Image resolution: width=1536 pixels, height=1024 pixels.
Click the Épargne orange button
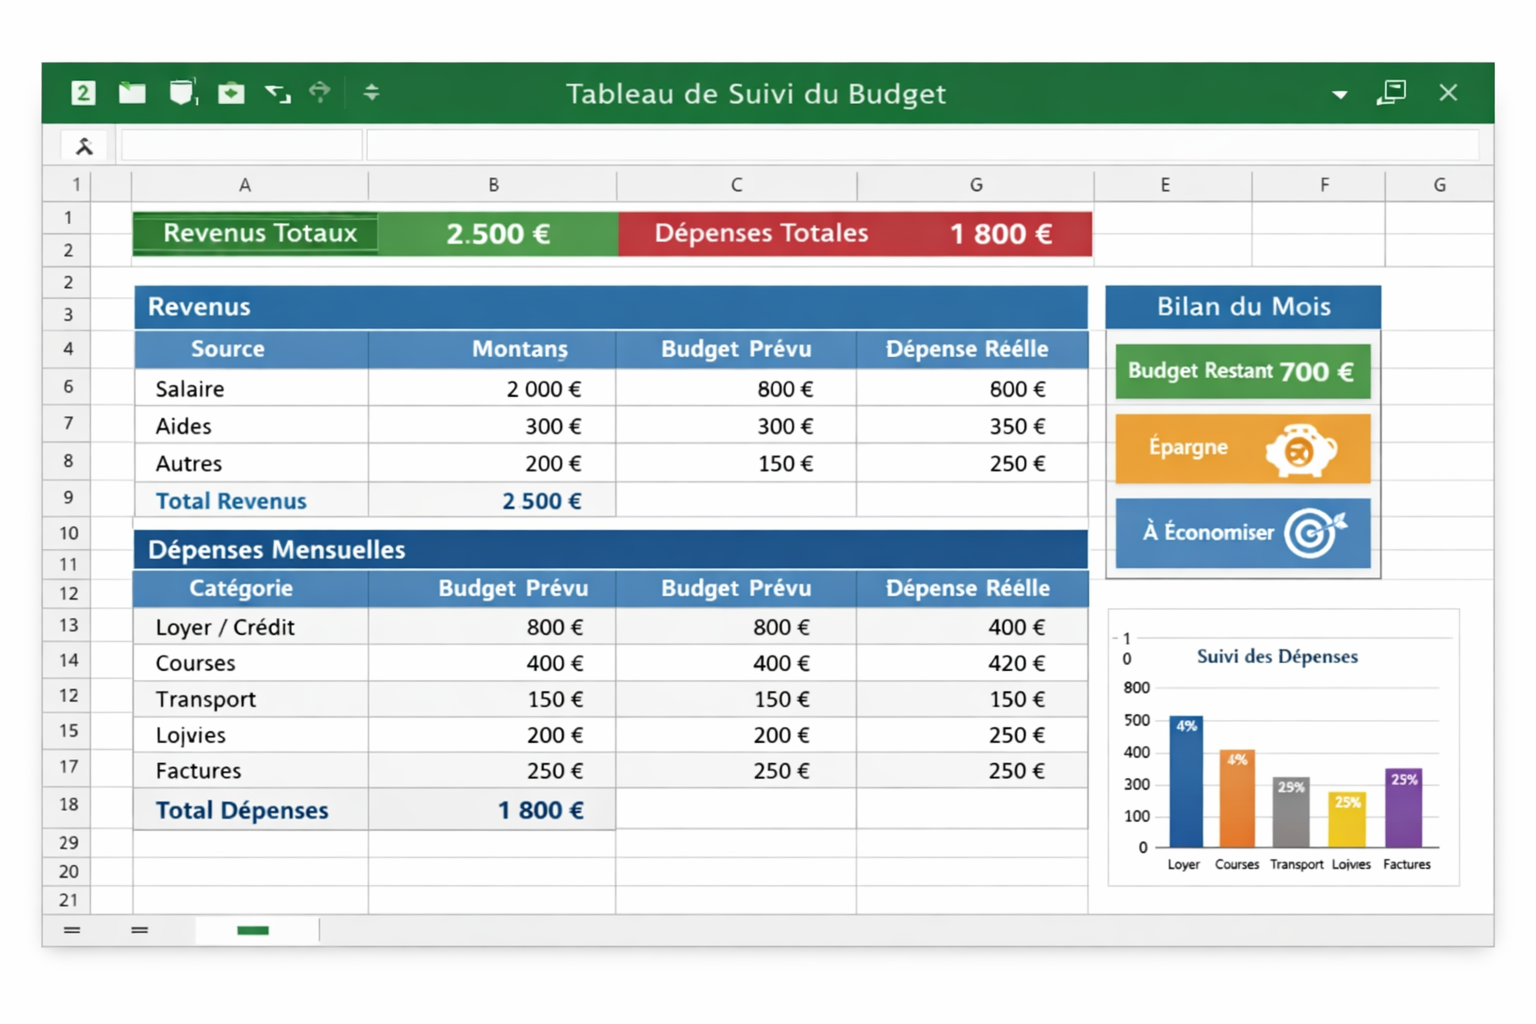click(1190, 448)
